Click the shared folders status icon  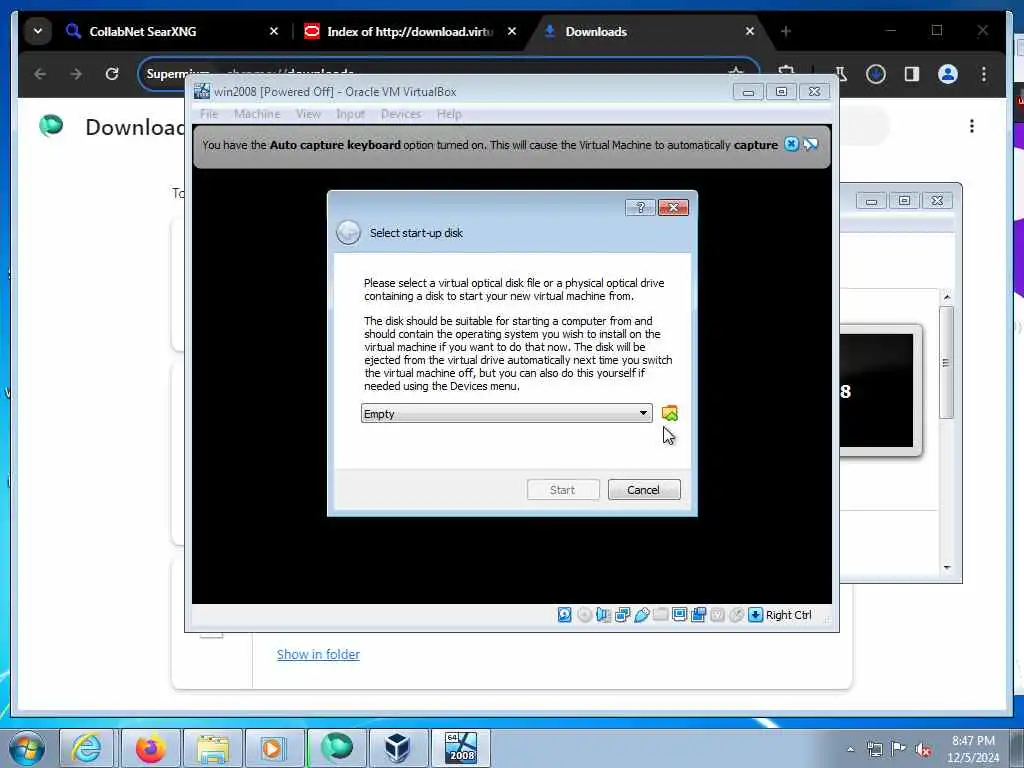pyautogui.click(x=660, y=615)
